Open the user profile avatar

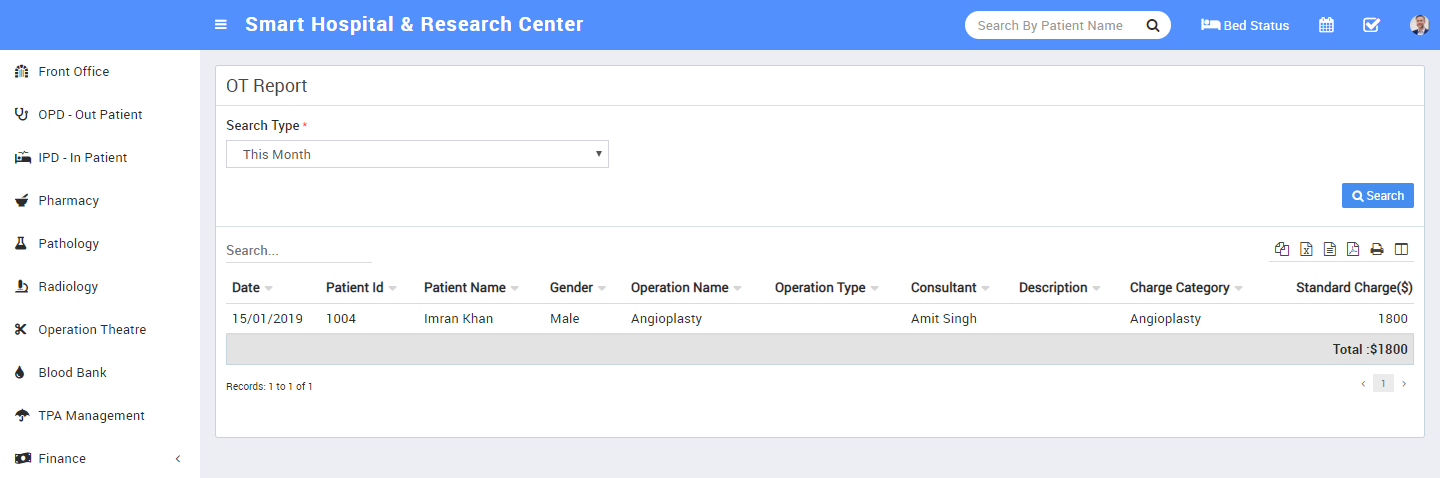click(1419, 25)
